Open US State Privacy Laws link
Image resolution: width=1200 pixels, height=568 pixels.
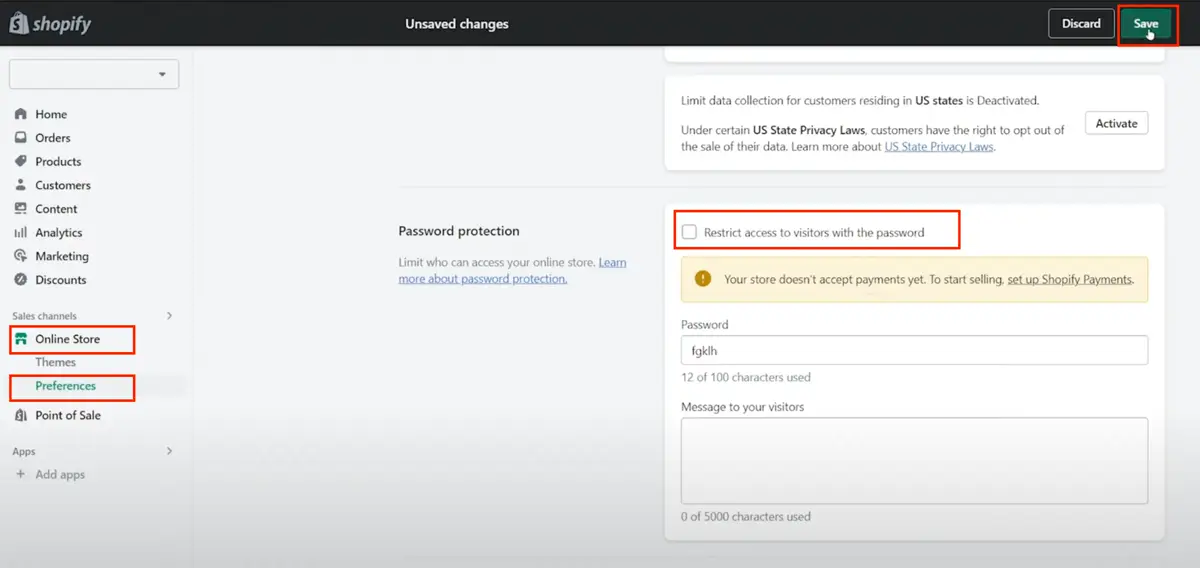(939, 146)
